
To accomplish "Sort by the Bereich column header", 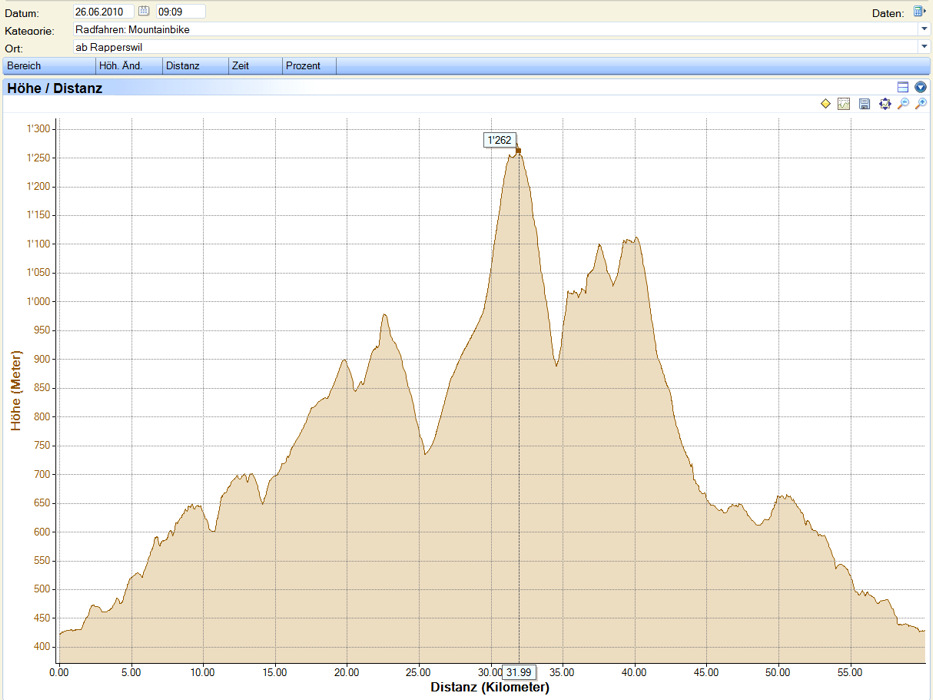I will click(49, 65).
